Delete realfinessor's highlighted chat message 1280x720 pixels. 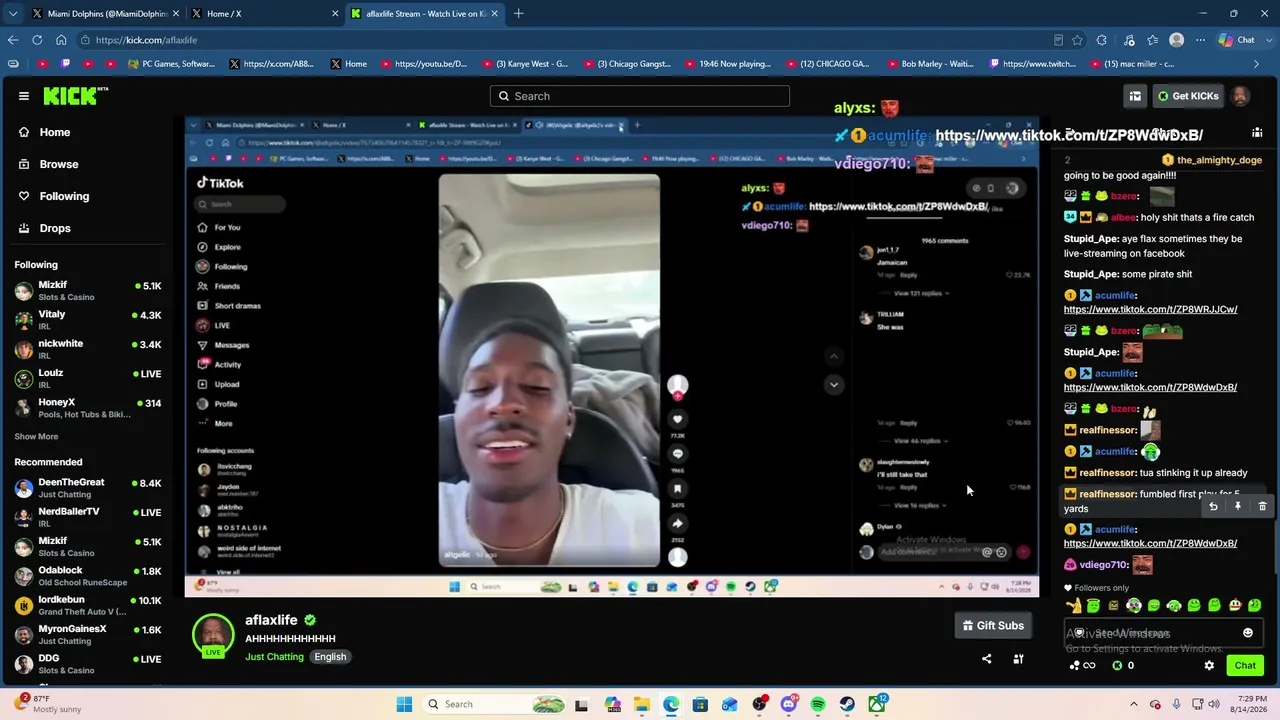pos(1262,506)
